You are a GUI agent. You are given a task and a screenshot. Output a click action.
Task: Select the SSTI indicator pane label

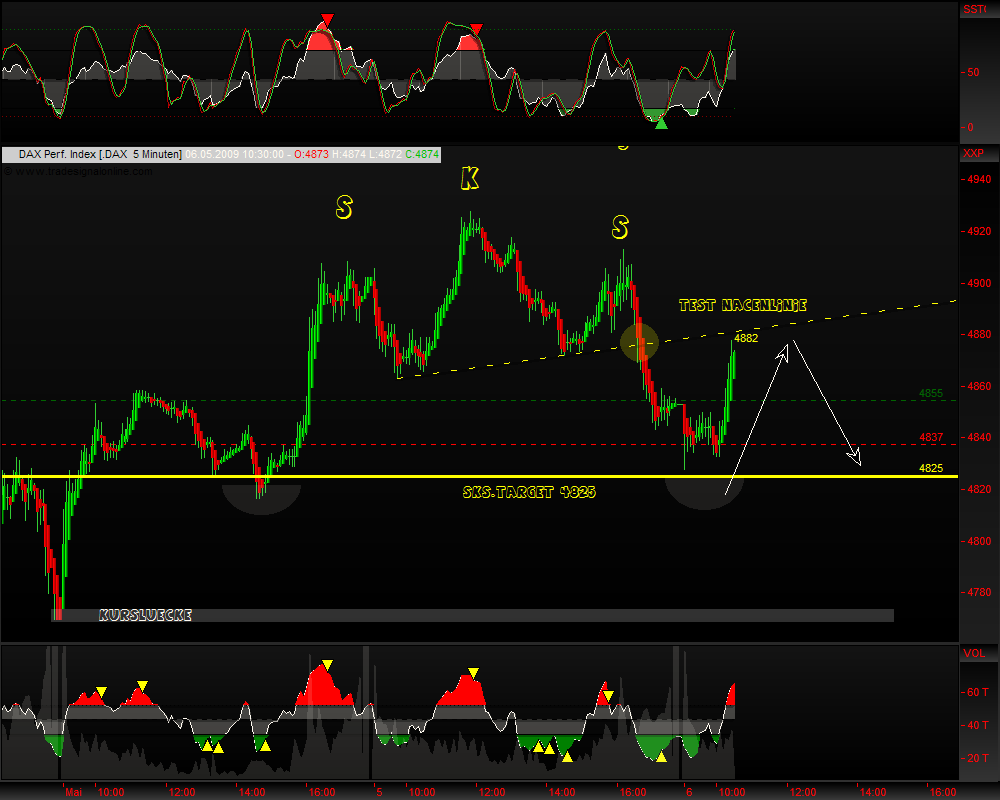(x=973, y=9)
